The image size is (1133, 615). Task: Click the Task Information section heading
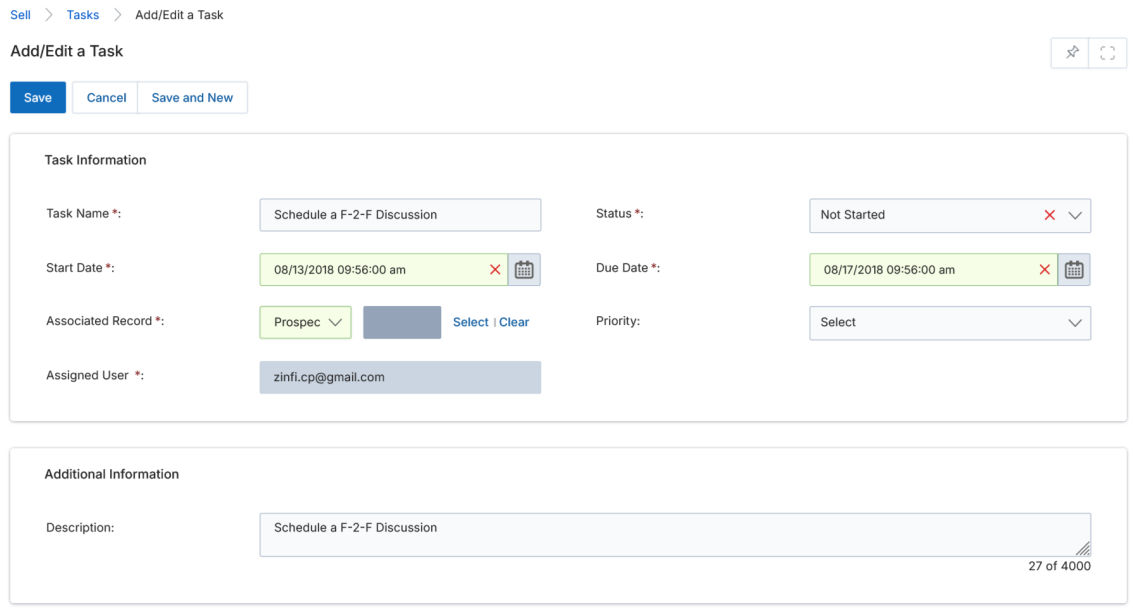tap(95, 160)
